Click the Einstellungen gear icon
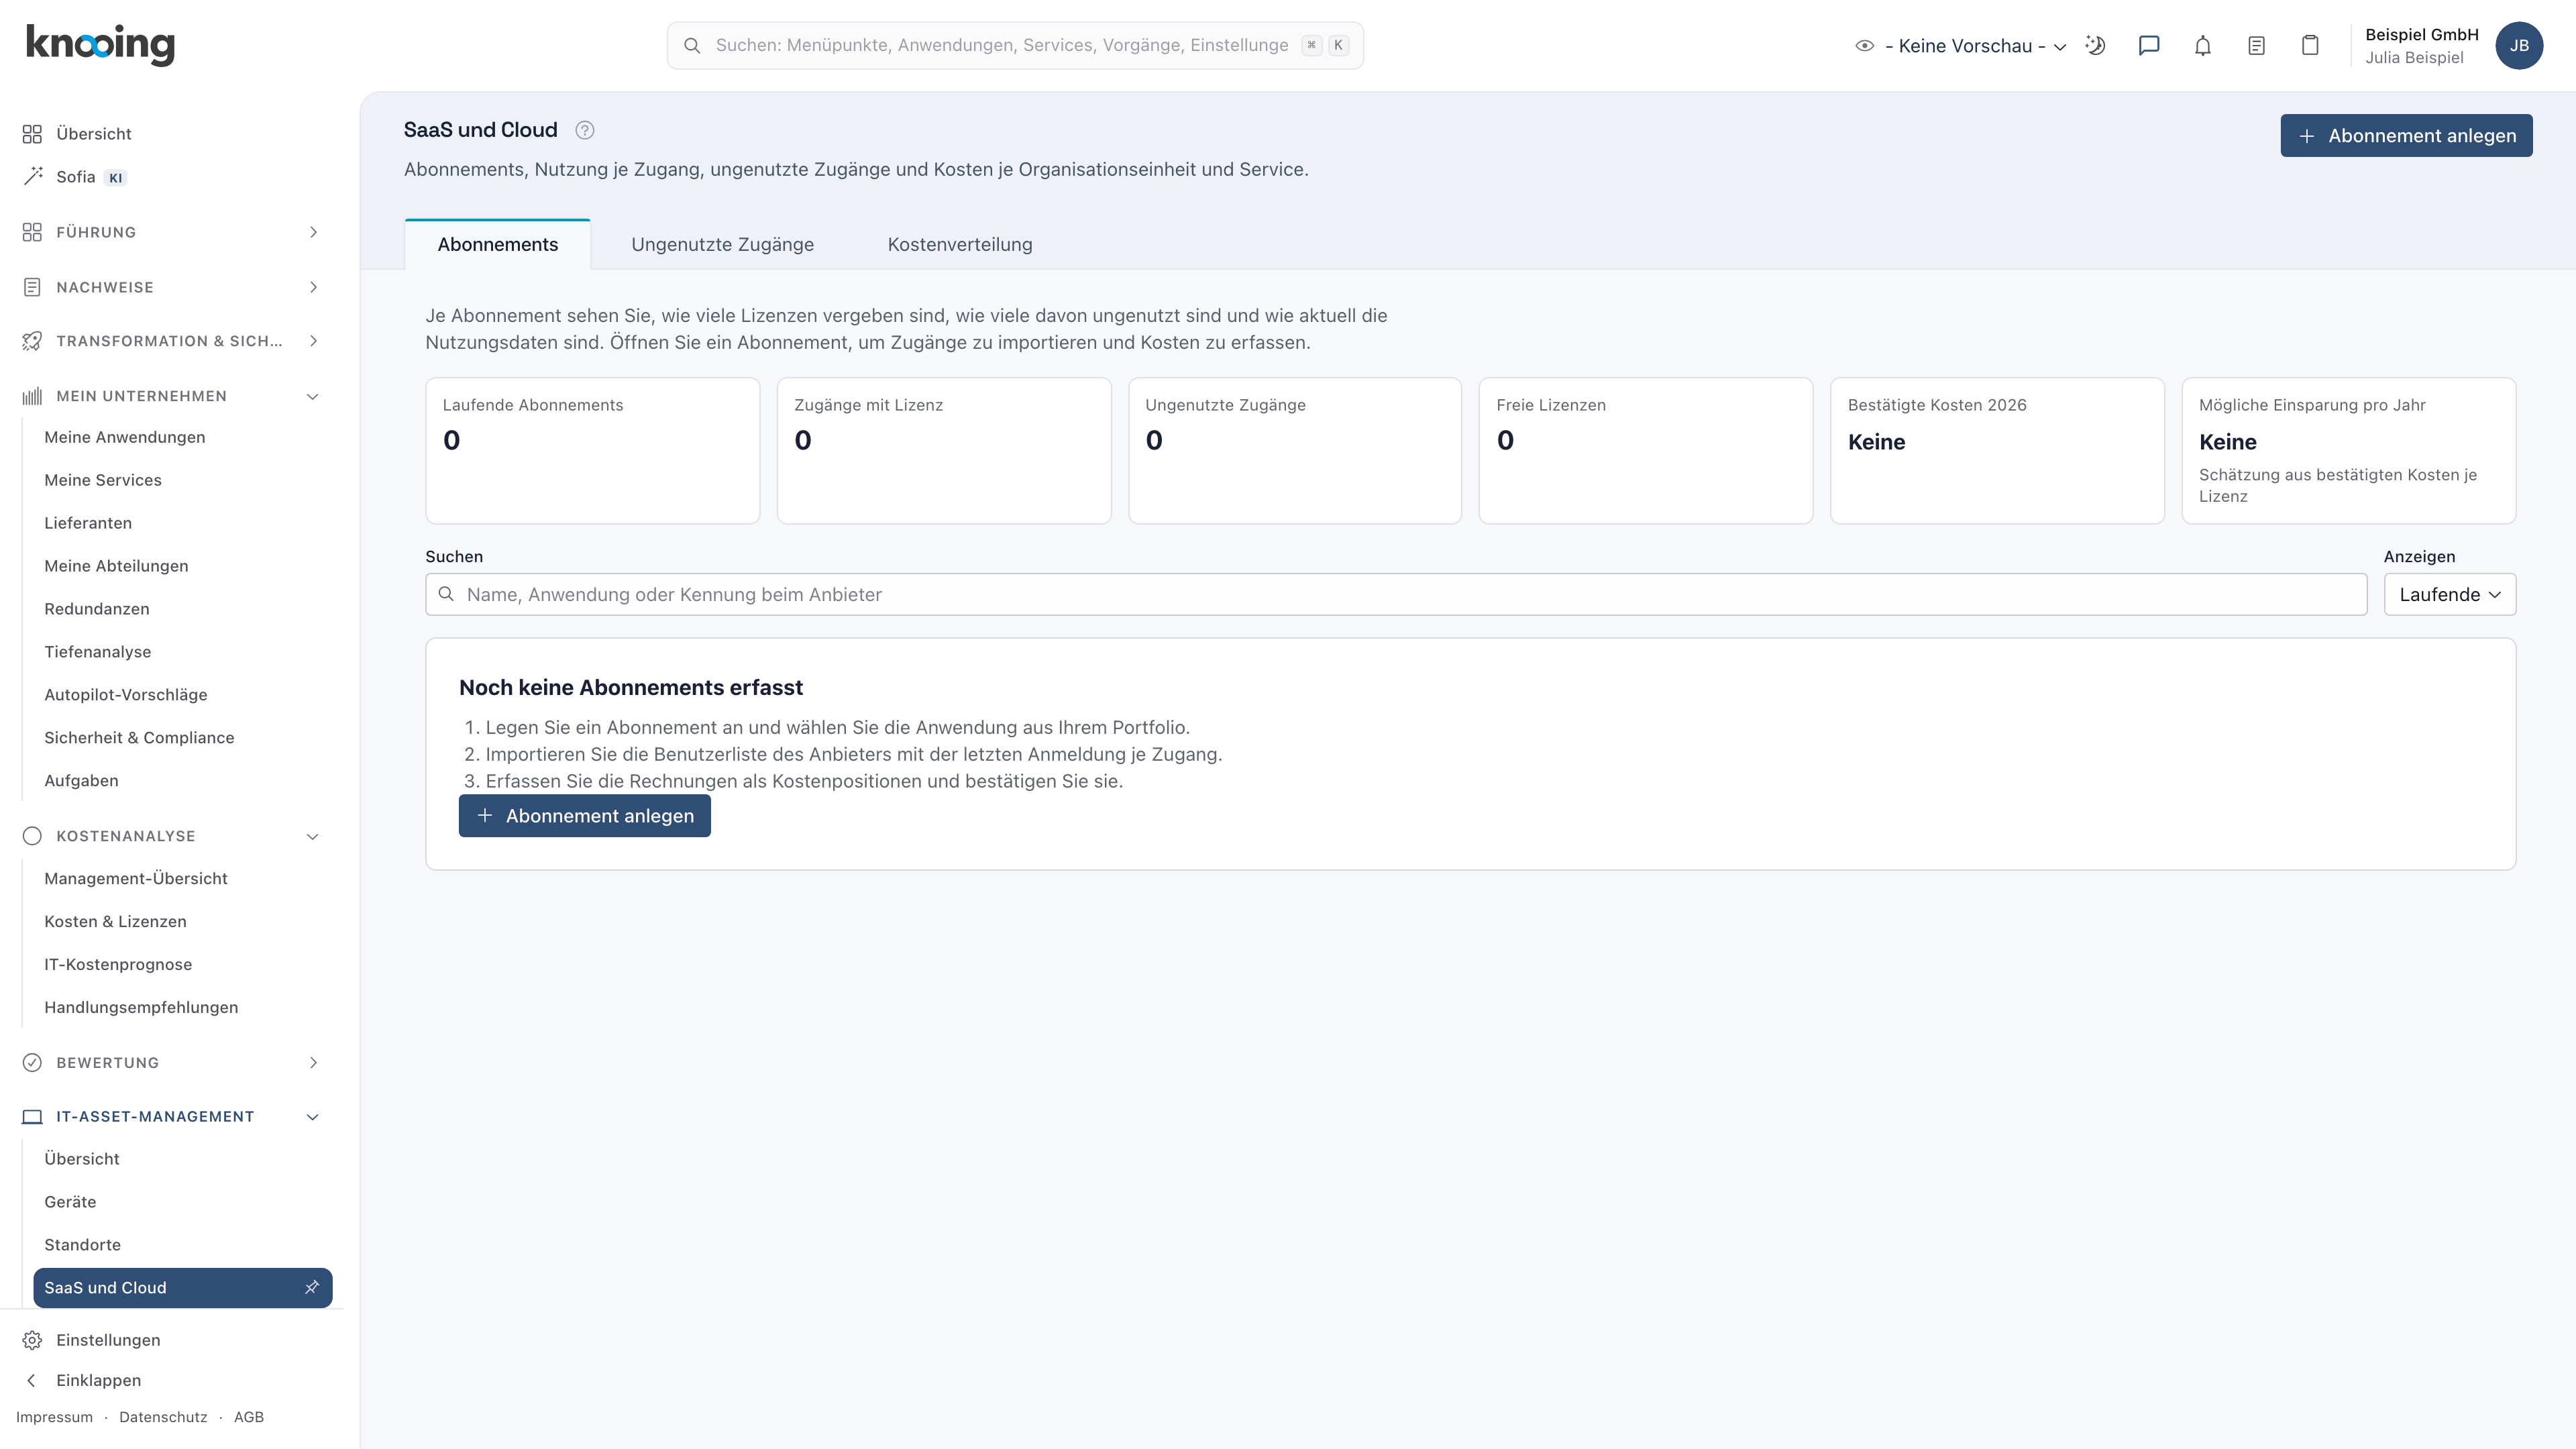2576x1449 pixels. pyautogui.click(x=32, y=1340)
